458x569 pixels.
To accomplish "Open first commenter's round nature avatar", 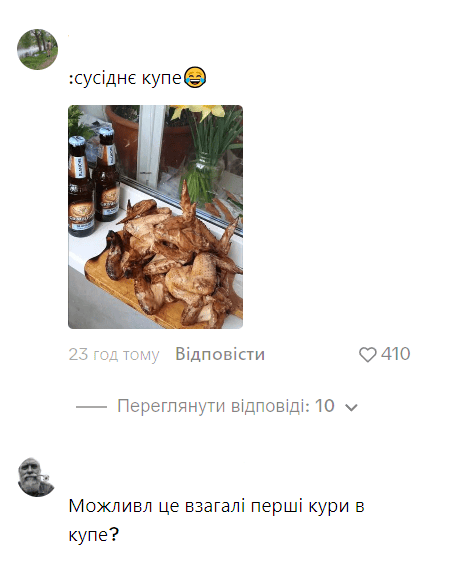I will pos(37,49).
